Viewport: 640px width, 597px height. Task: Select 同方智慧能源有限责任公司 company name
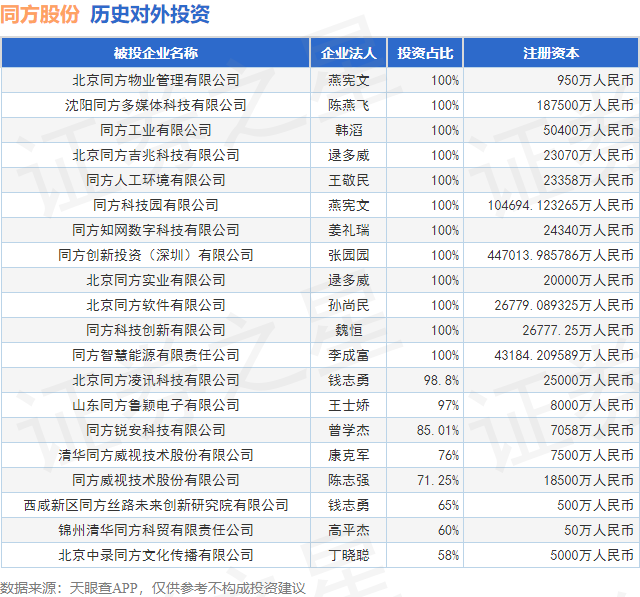click(156, 355)
